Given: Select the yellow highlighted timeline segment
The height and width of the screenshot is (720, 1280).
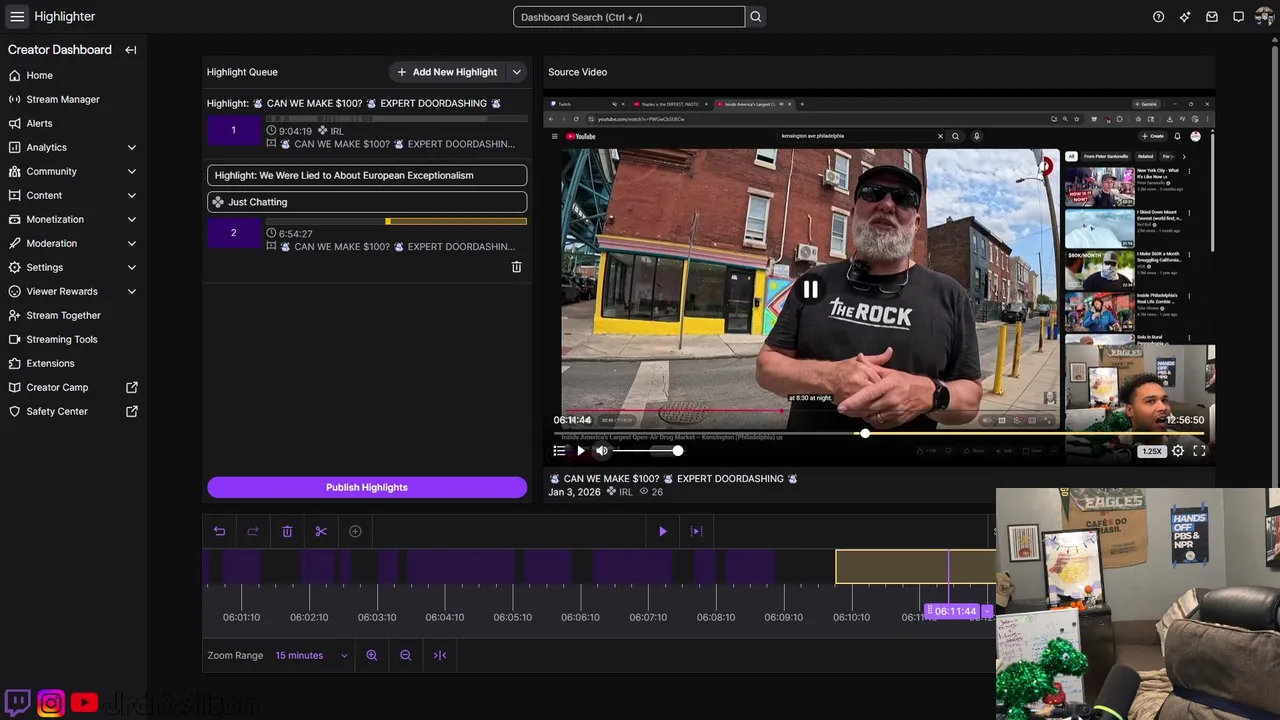Looking at the screenshot, I should 915,567.
